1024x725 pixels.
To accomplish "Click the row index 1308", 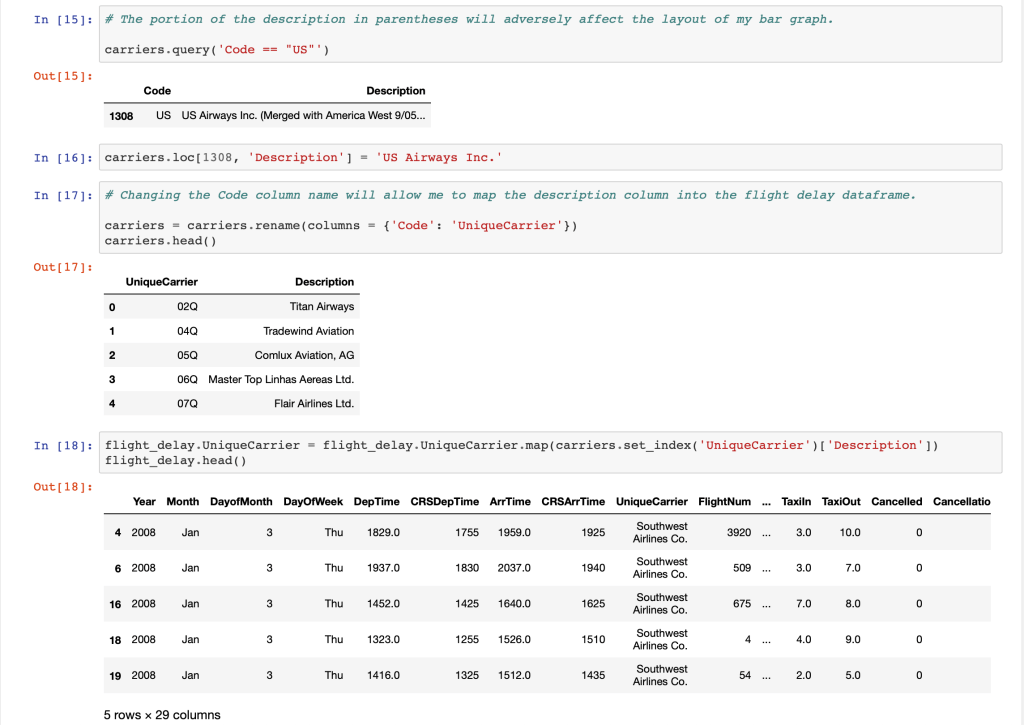I will pos(121,116).
